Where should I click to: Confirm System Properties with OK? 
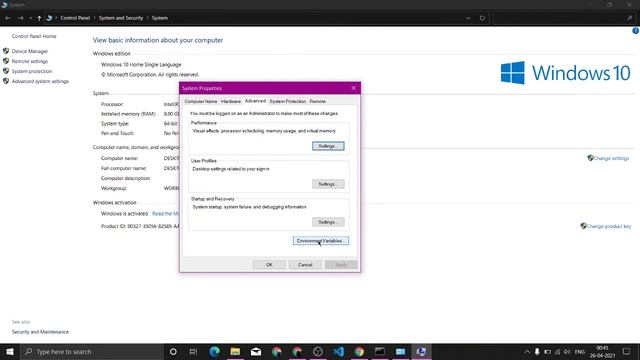(269, 264)
